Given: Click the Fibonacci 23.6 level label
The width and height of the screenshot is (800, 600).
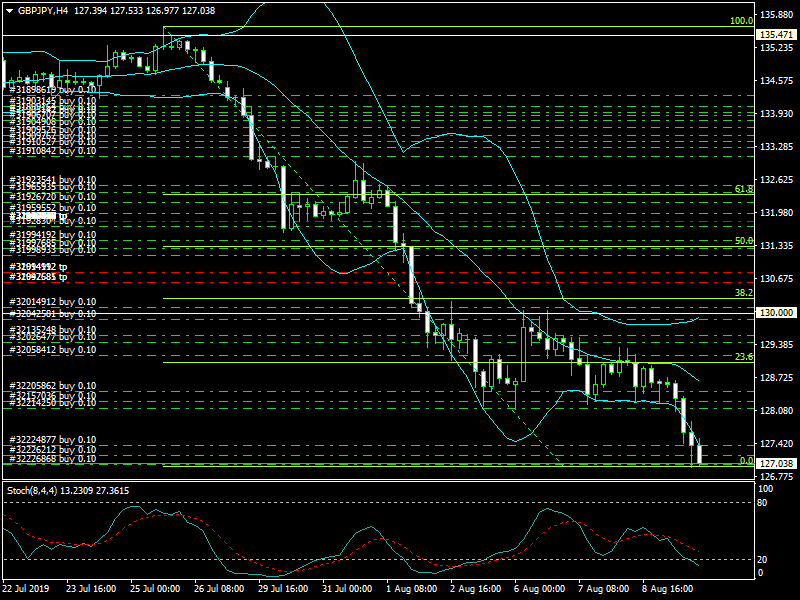Looking at the screenshot, I should pyautogui.click(x=744, y=357).
